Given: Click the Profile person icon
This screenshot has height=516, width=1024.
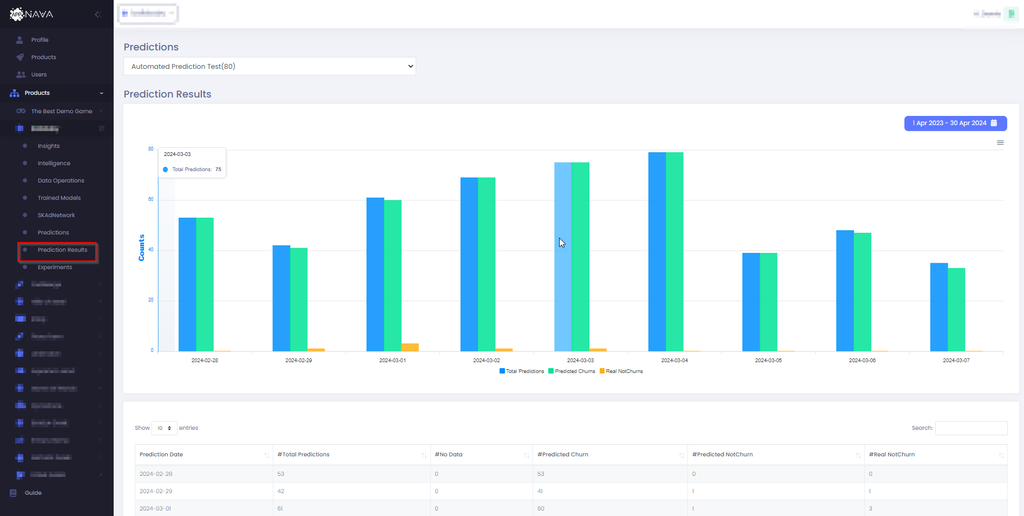Looking at the screenshot, I should point(20,40).
